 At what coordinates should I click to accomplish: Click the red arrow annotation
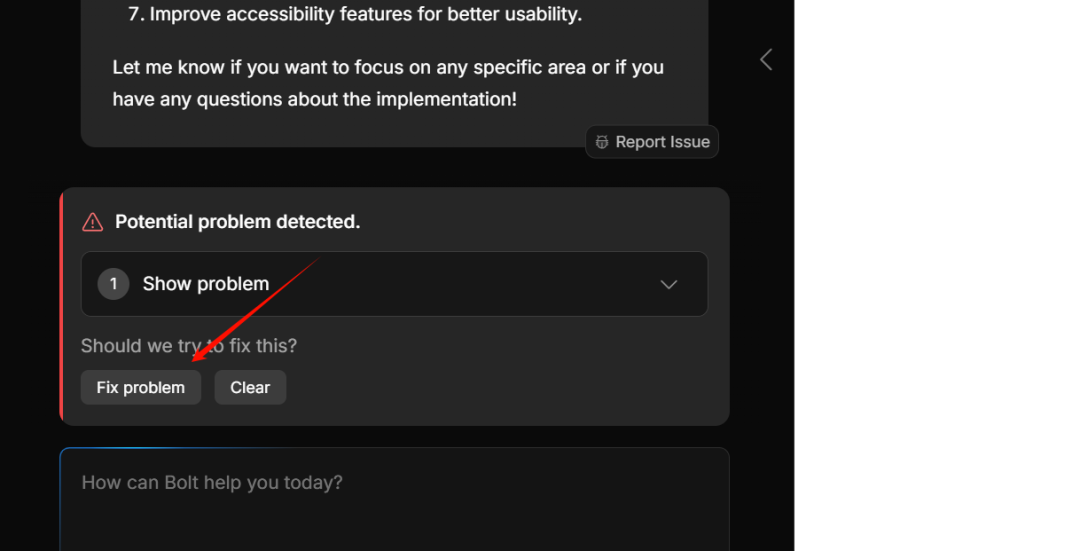255,310
